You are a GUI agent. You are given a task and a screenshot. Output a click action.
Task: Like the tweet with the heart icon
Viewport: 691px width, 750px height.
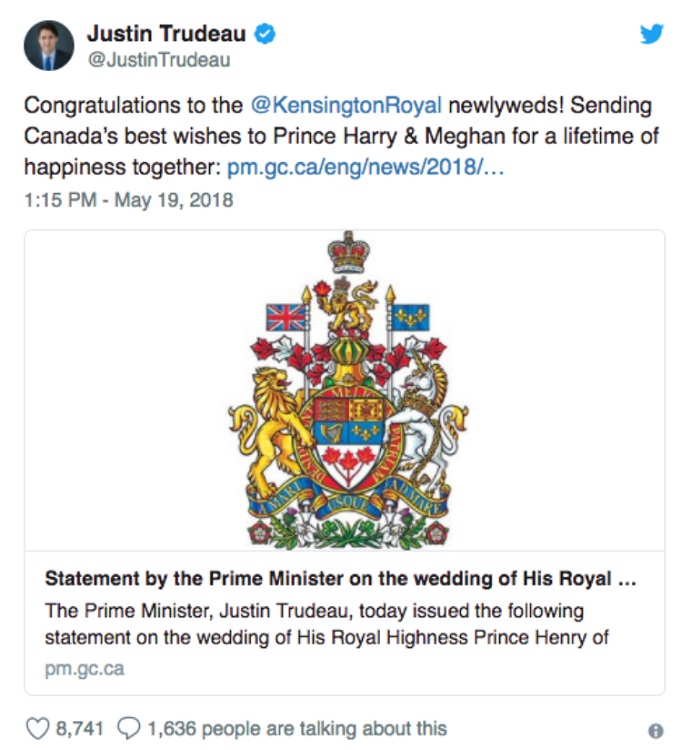(35, 729)
